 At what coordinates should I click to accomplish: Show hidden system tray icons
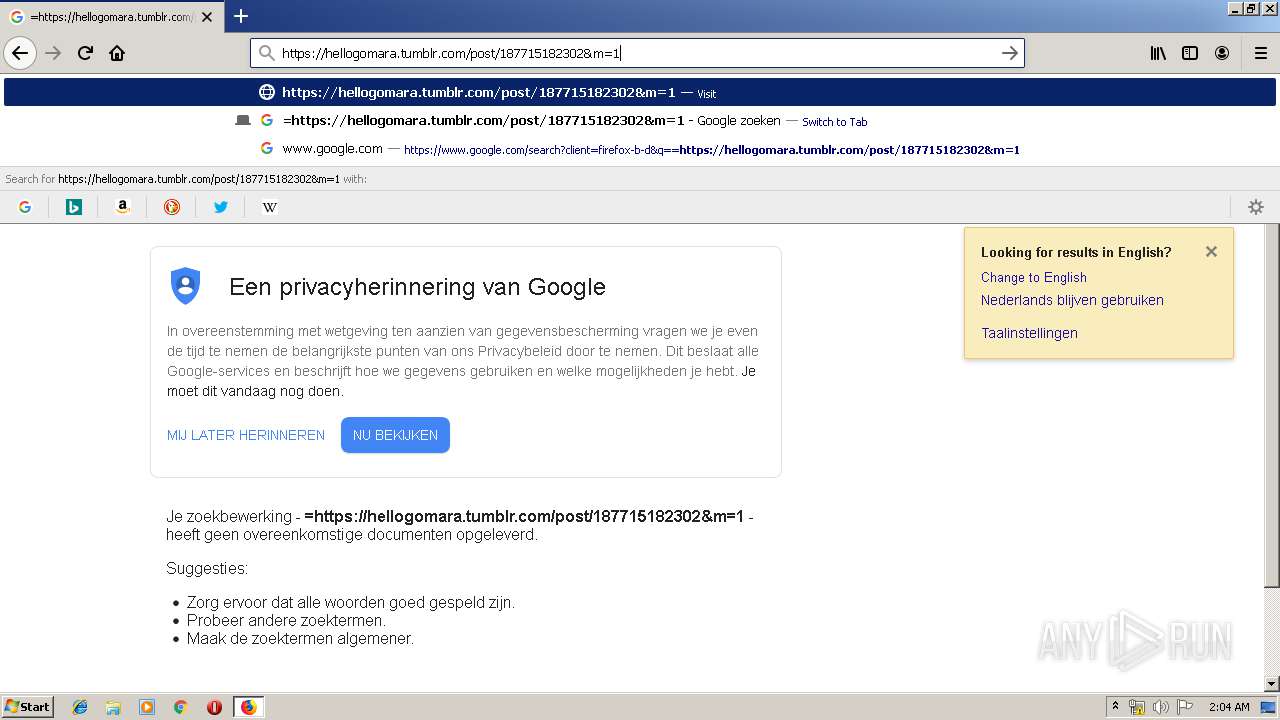pos(1115,707)
